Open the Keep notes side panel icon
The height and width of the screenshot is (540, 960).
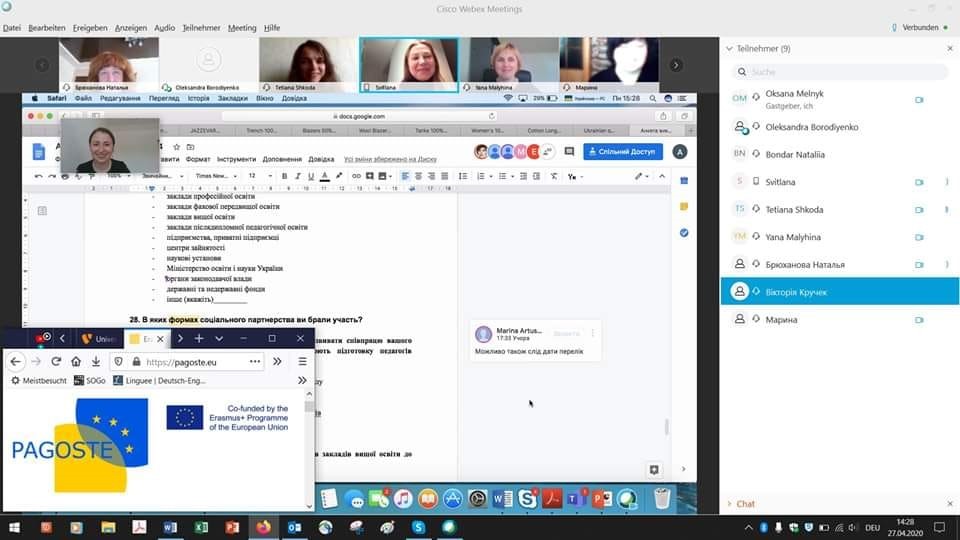pyautogui.click(x=684, y=207)
